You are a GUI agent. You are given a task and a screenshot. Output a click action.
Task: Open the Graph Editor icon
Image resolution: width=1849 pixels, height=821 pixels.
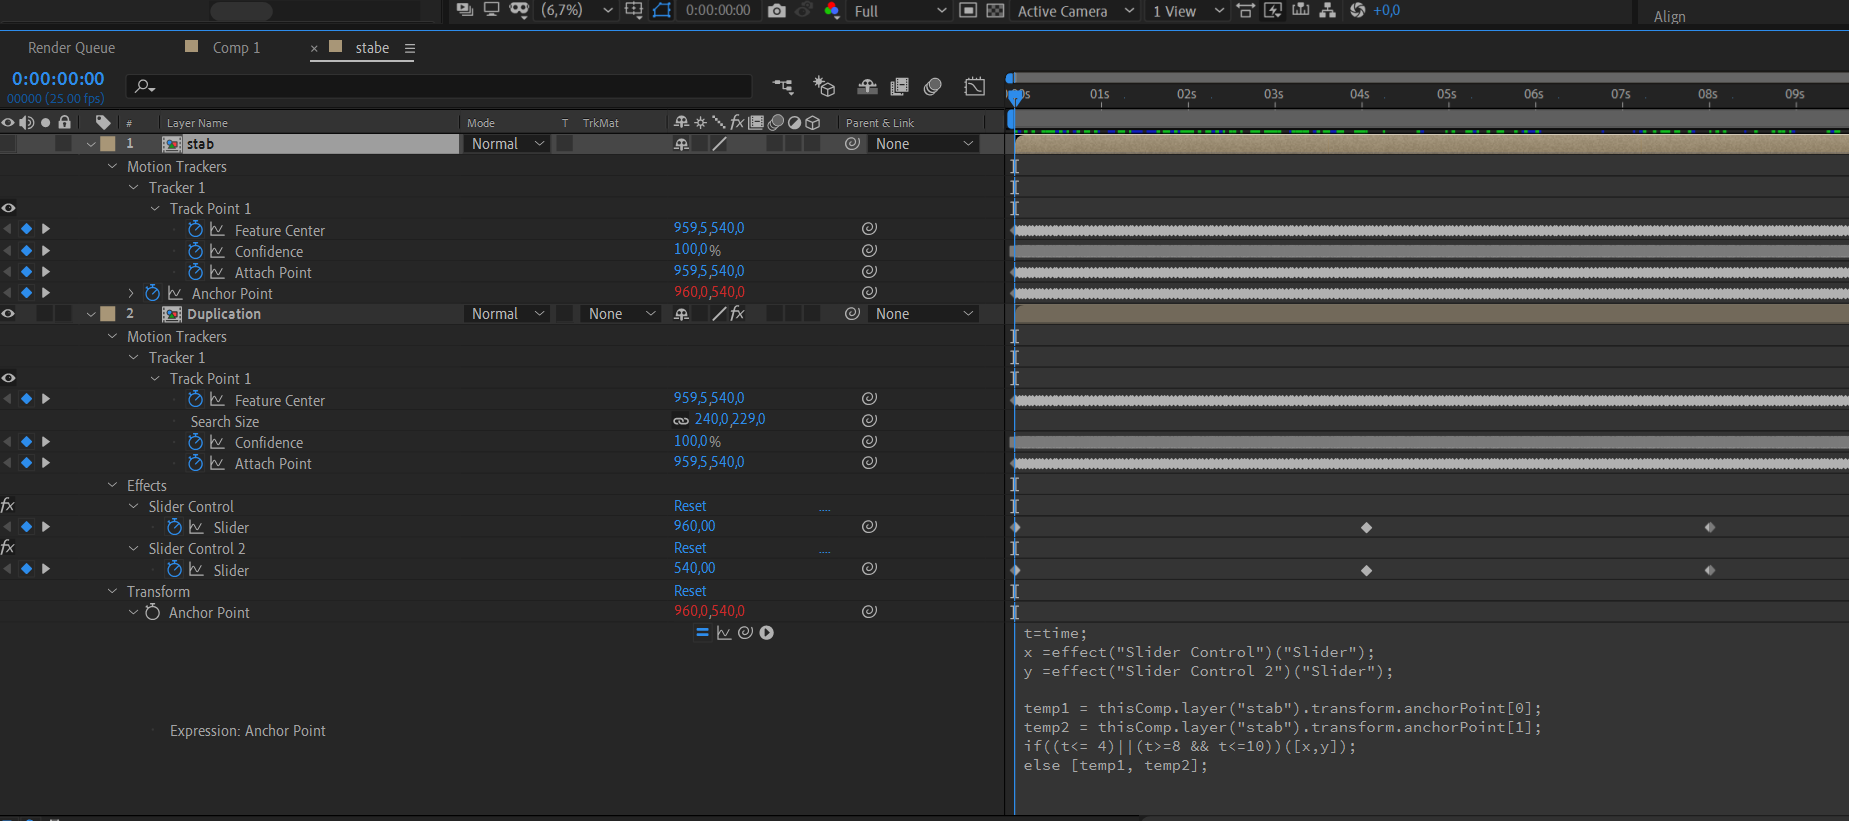click(x=974, y=87)
